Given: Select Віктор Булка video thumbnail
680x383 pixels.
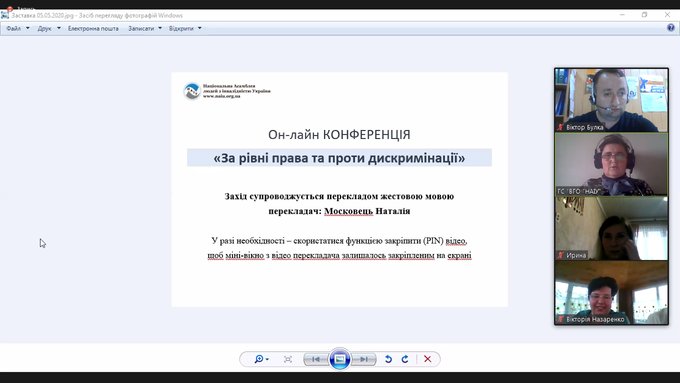Looking at the screenshot, I should [x=611, y=100].
